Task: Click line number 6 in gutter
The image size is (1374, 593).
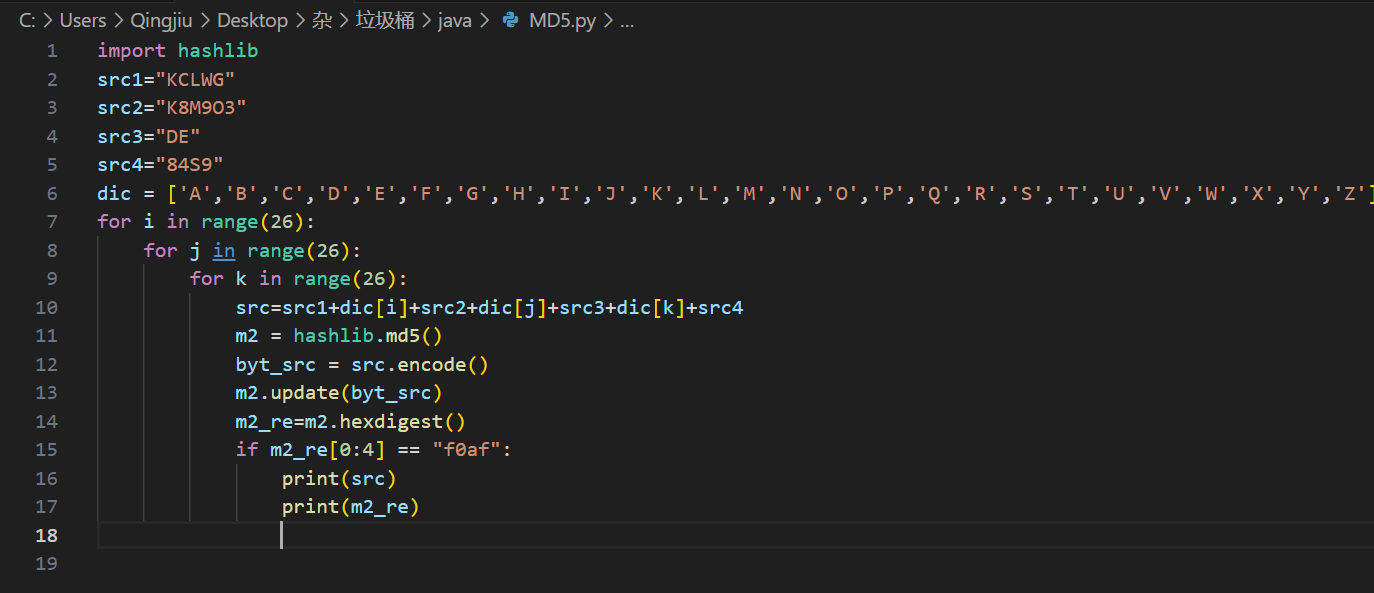Action: point(52,193)
